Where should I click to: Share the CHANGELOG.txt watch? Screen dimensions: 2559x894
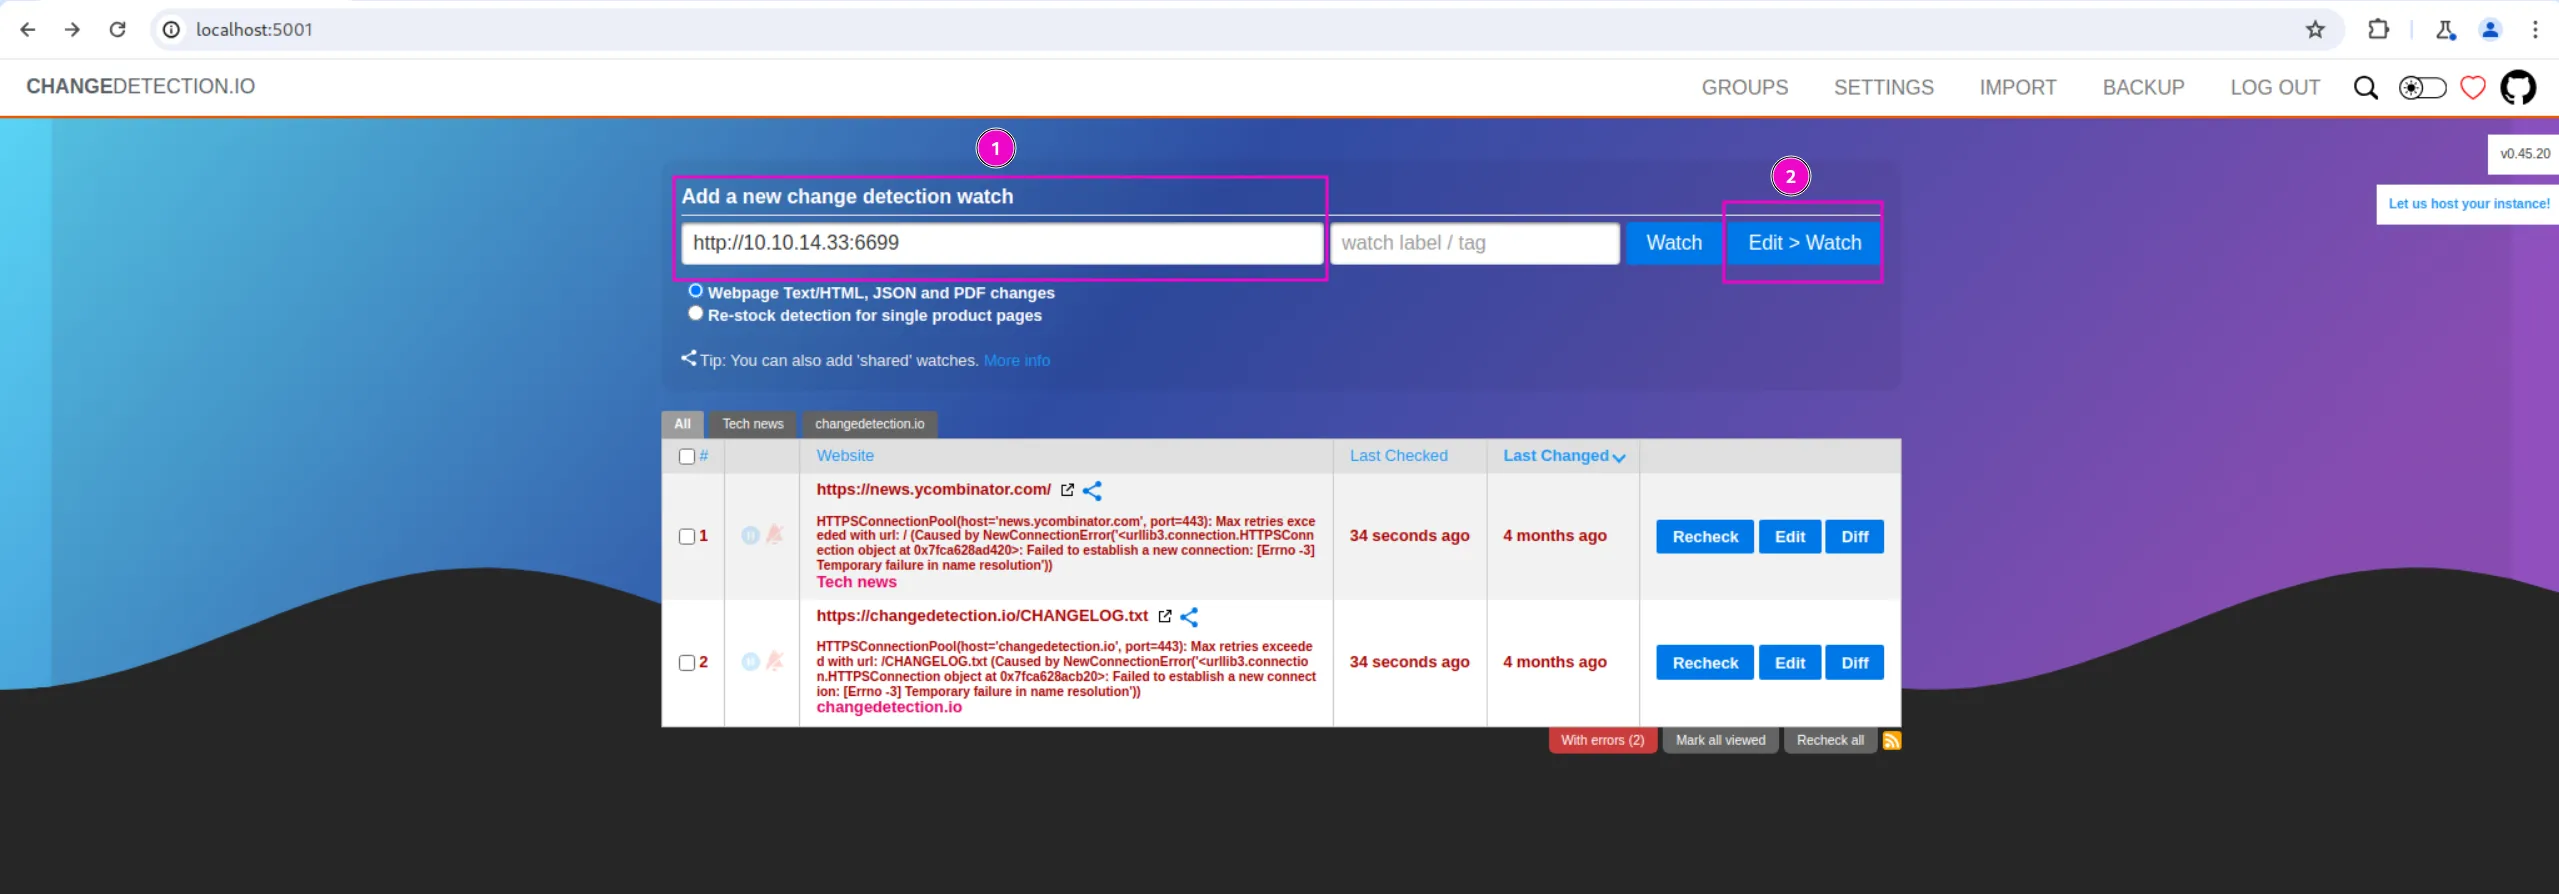point(1189,616)
